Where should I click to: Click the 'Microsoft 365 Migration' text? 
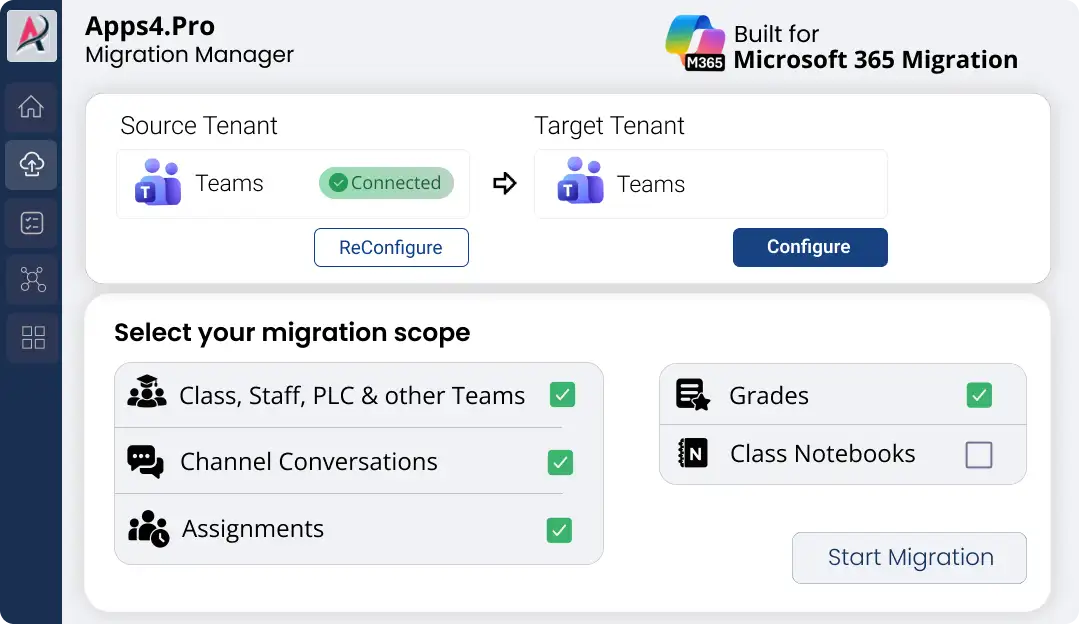click(x=875, y=60)
